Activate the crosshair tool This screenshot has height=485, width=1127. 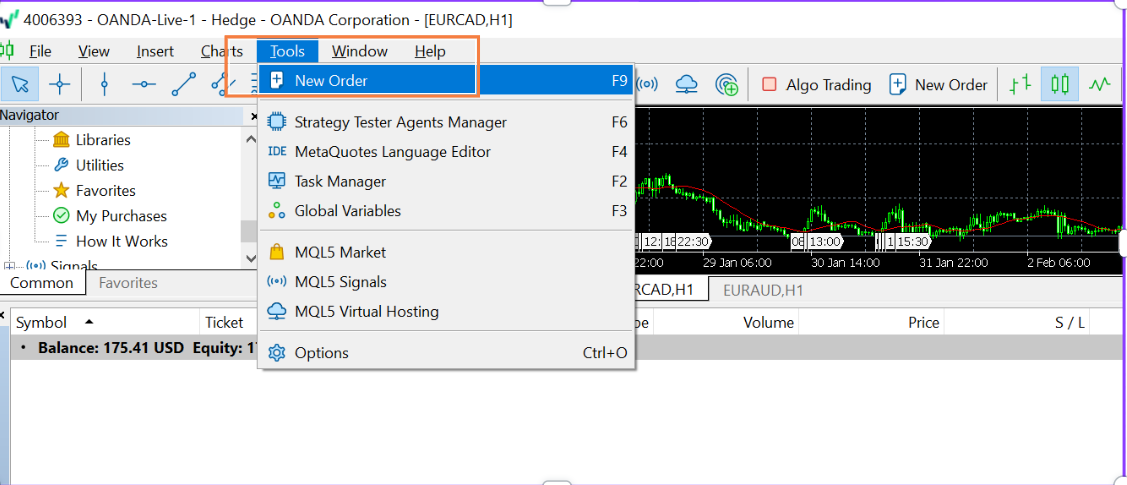pyautogui.click(x=59, y=84)
